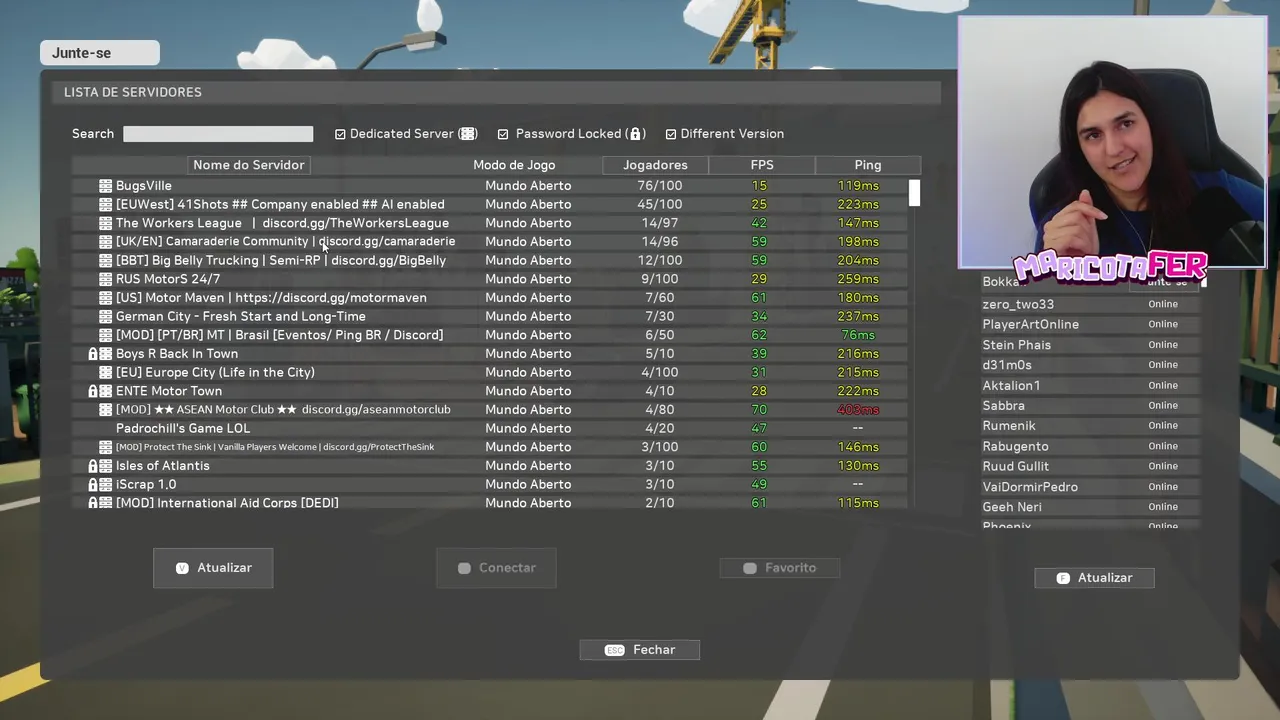Toggle Dedicated Server checkbox
1280x720 pixels.
click(x=340, y=134)
